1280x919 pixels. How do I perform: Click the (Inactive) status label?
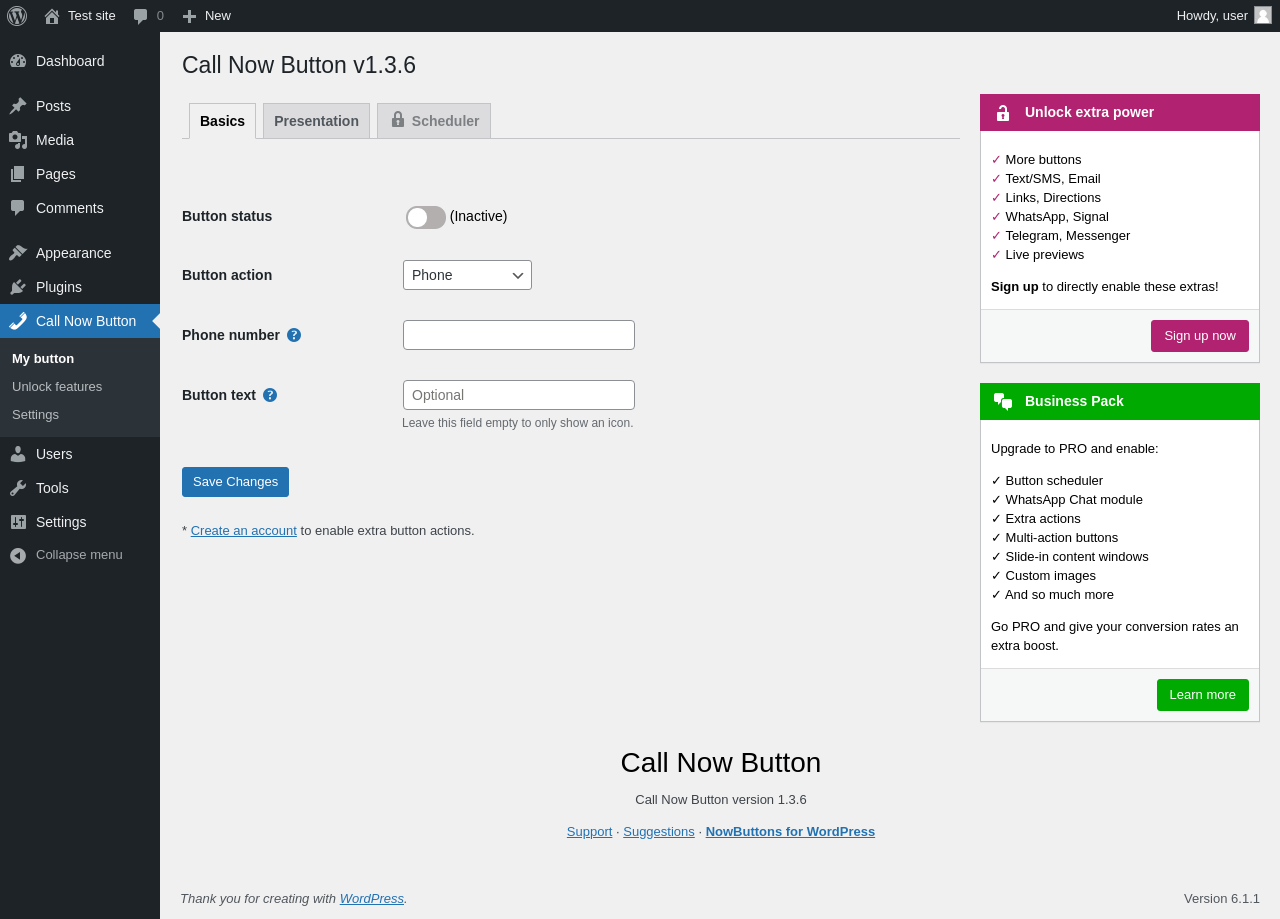click(478, 216)
